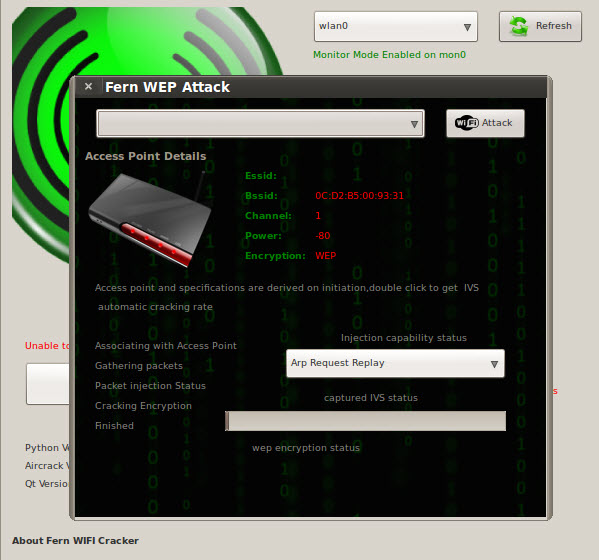Click the About Fern WIFI Cracker text
The height and width of the screenshot is (560, 599).
tap(75, 541)
